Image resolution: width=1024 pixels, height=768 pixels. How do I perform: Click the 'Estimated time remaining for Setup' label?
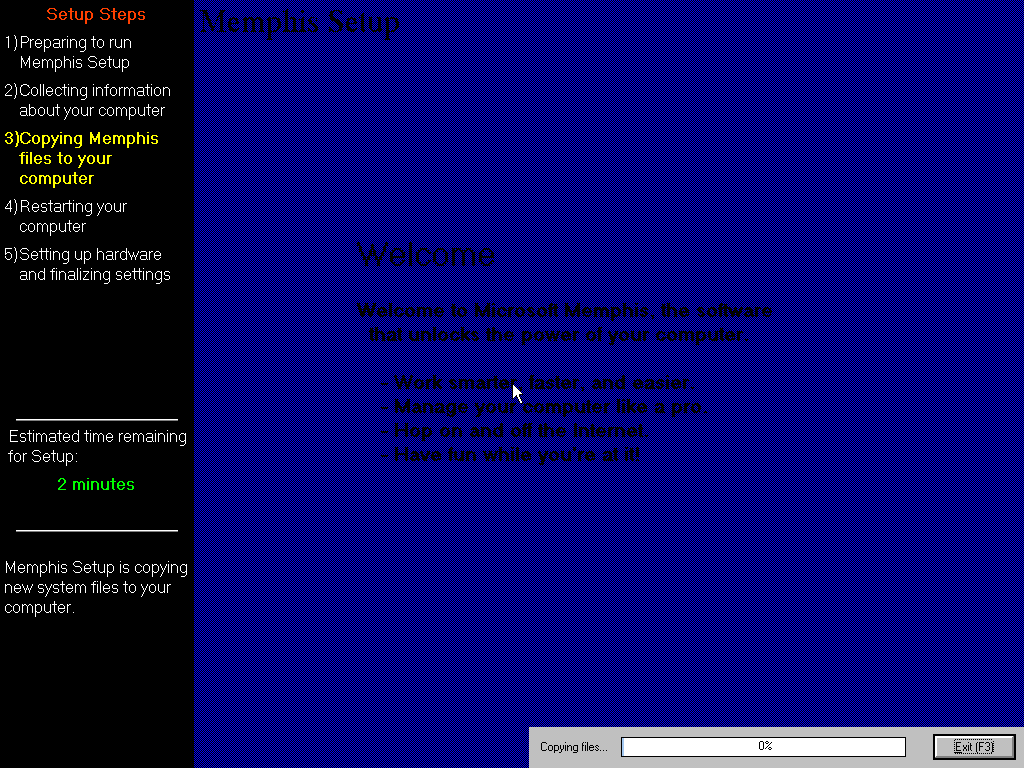point(97,446)
